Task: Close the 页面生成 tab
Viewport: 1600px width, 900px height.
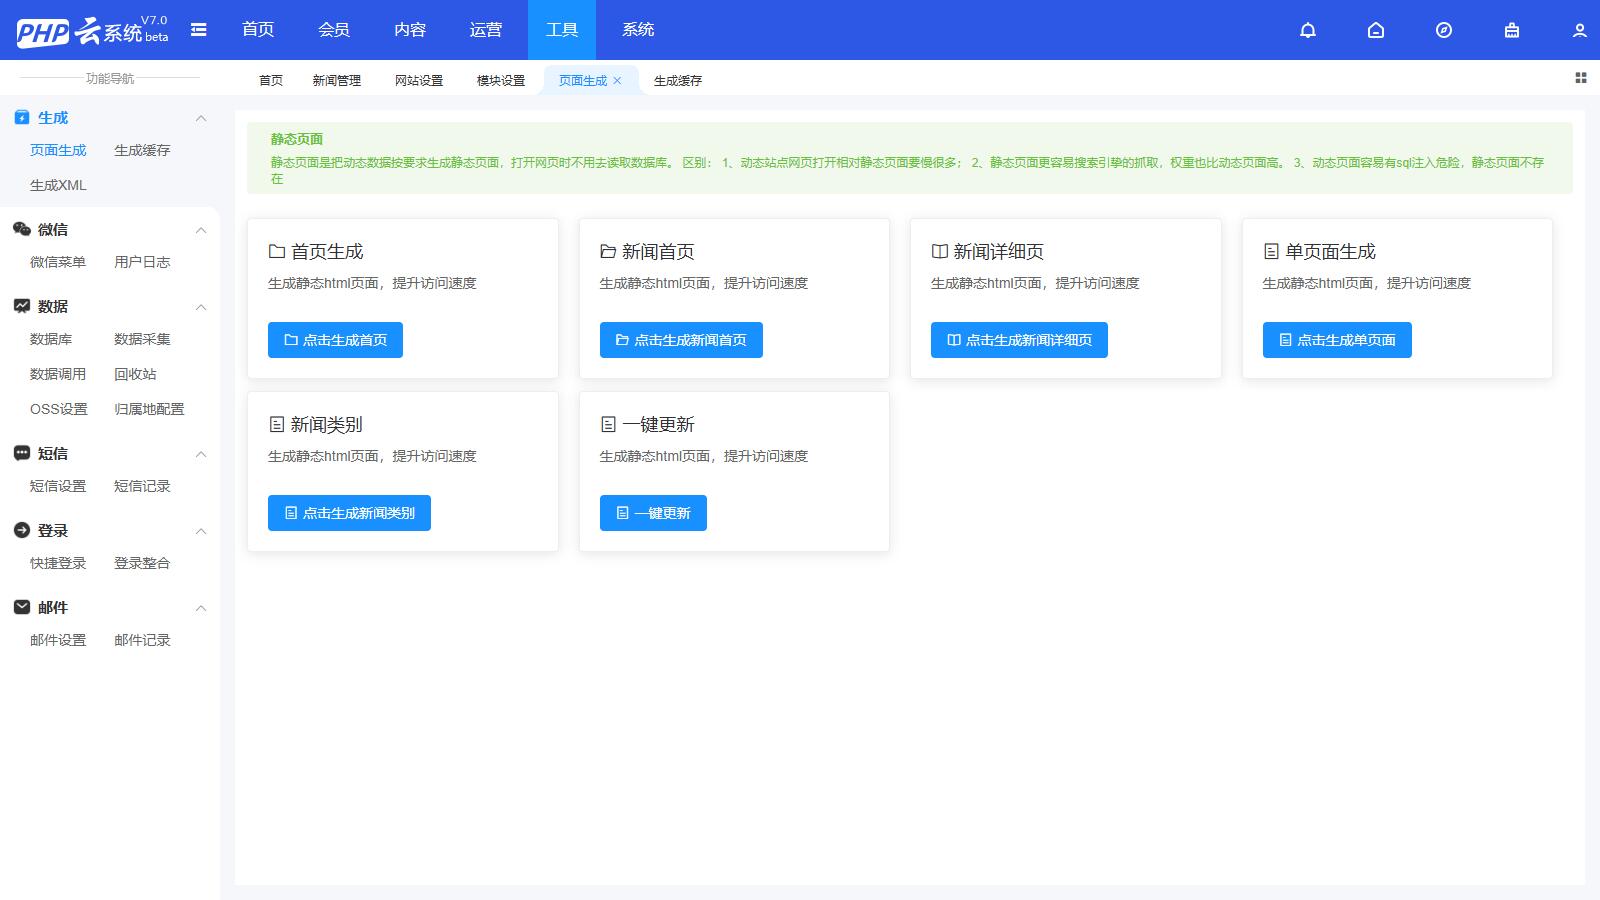Action: tap(617, 81)
